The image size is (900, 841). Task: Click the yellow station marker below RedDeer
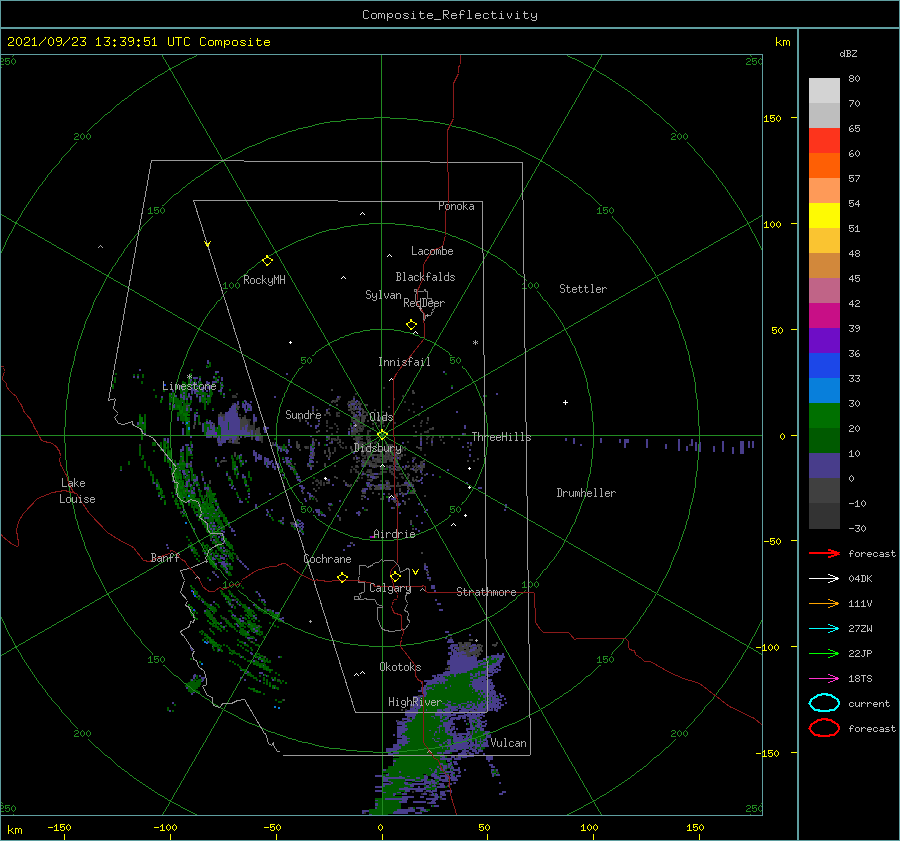412,325
